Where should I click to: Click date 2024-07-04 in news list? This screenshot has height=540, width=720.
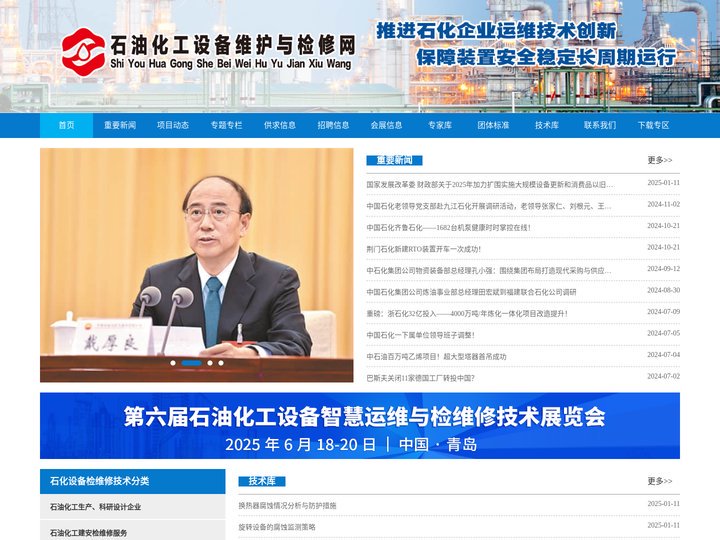[x=664, y=354]
